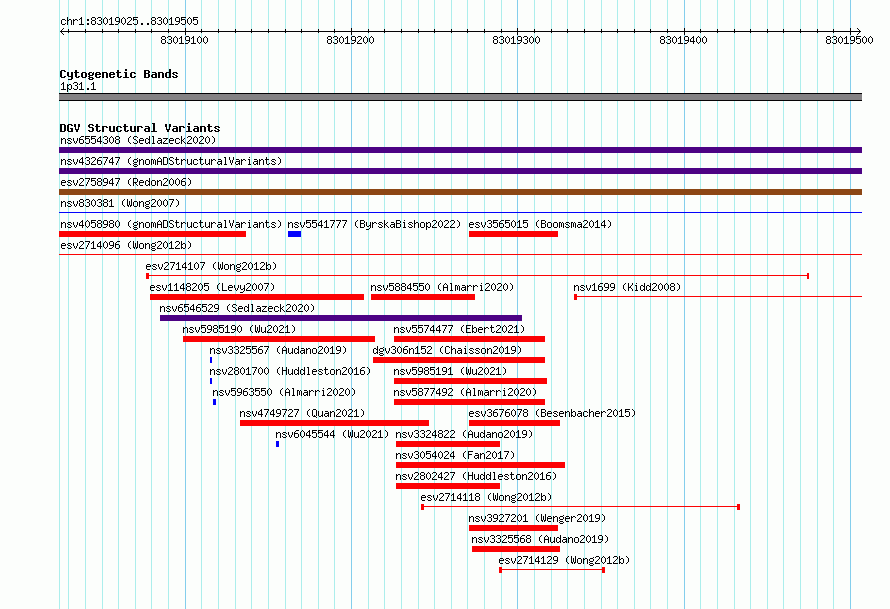This screenshot has height=609, width=890.
Task: Click the nsv5541777 (ByrskaBishop2022) label
Action: [374, 224]
